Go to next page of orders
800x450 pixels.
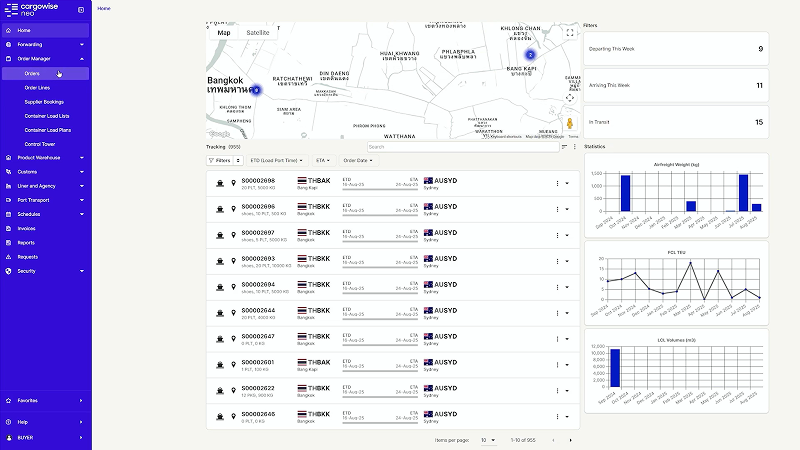570,440
